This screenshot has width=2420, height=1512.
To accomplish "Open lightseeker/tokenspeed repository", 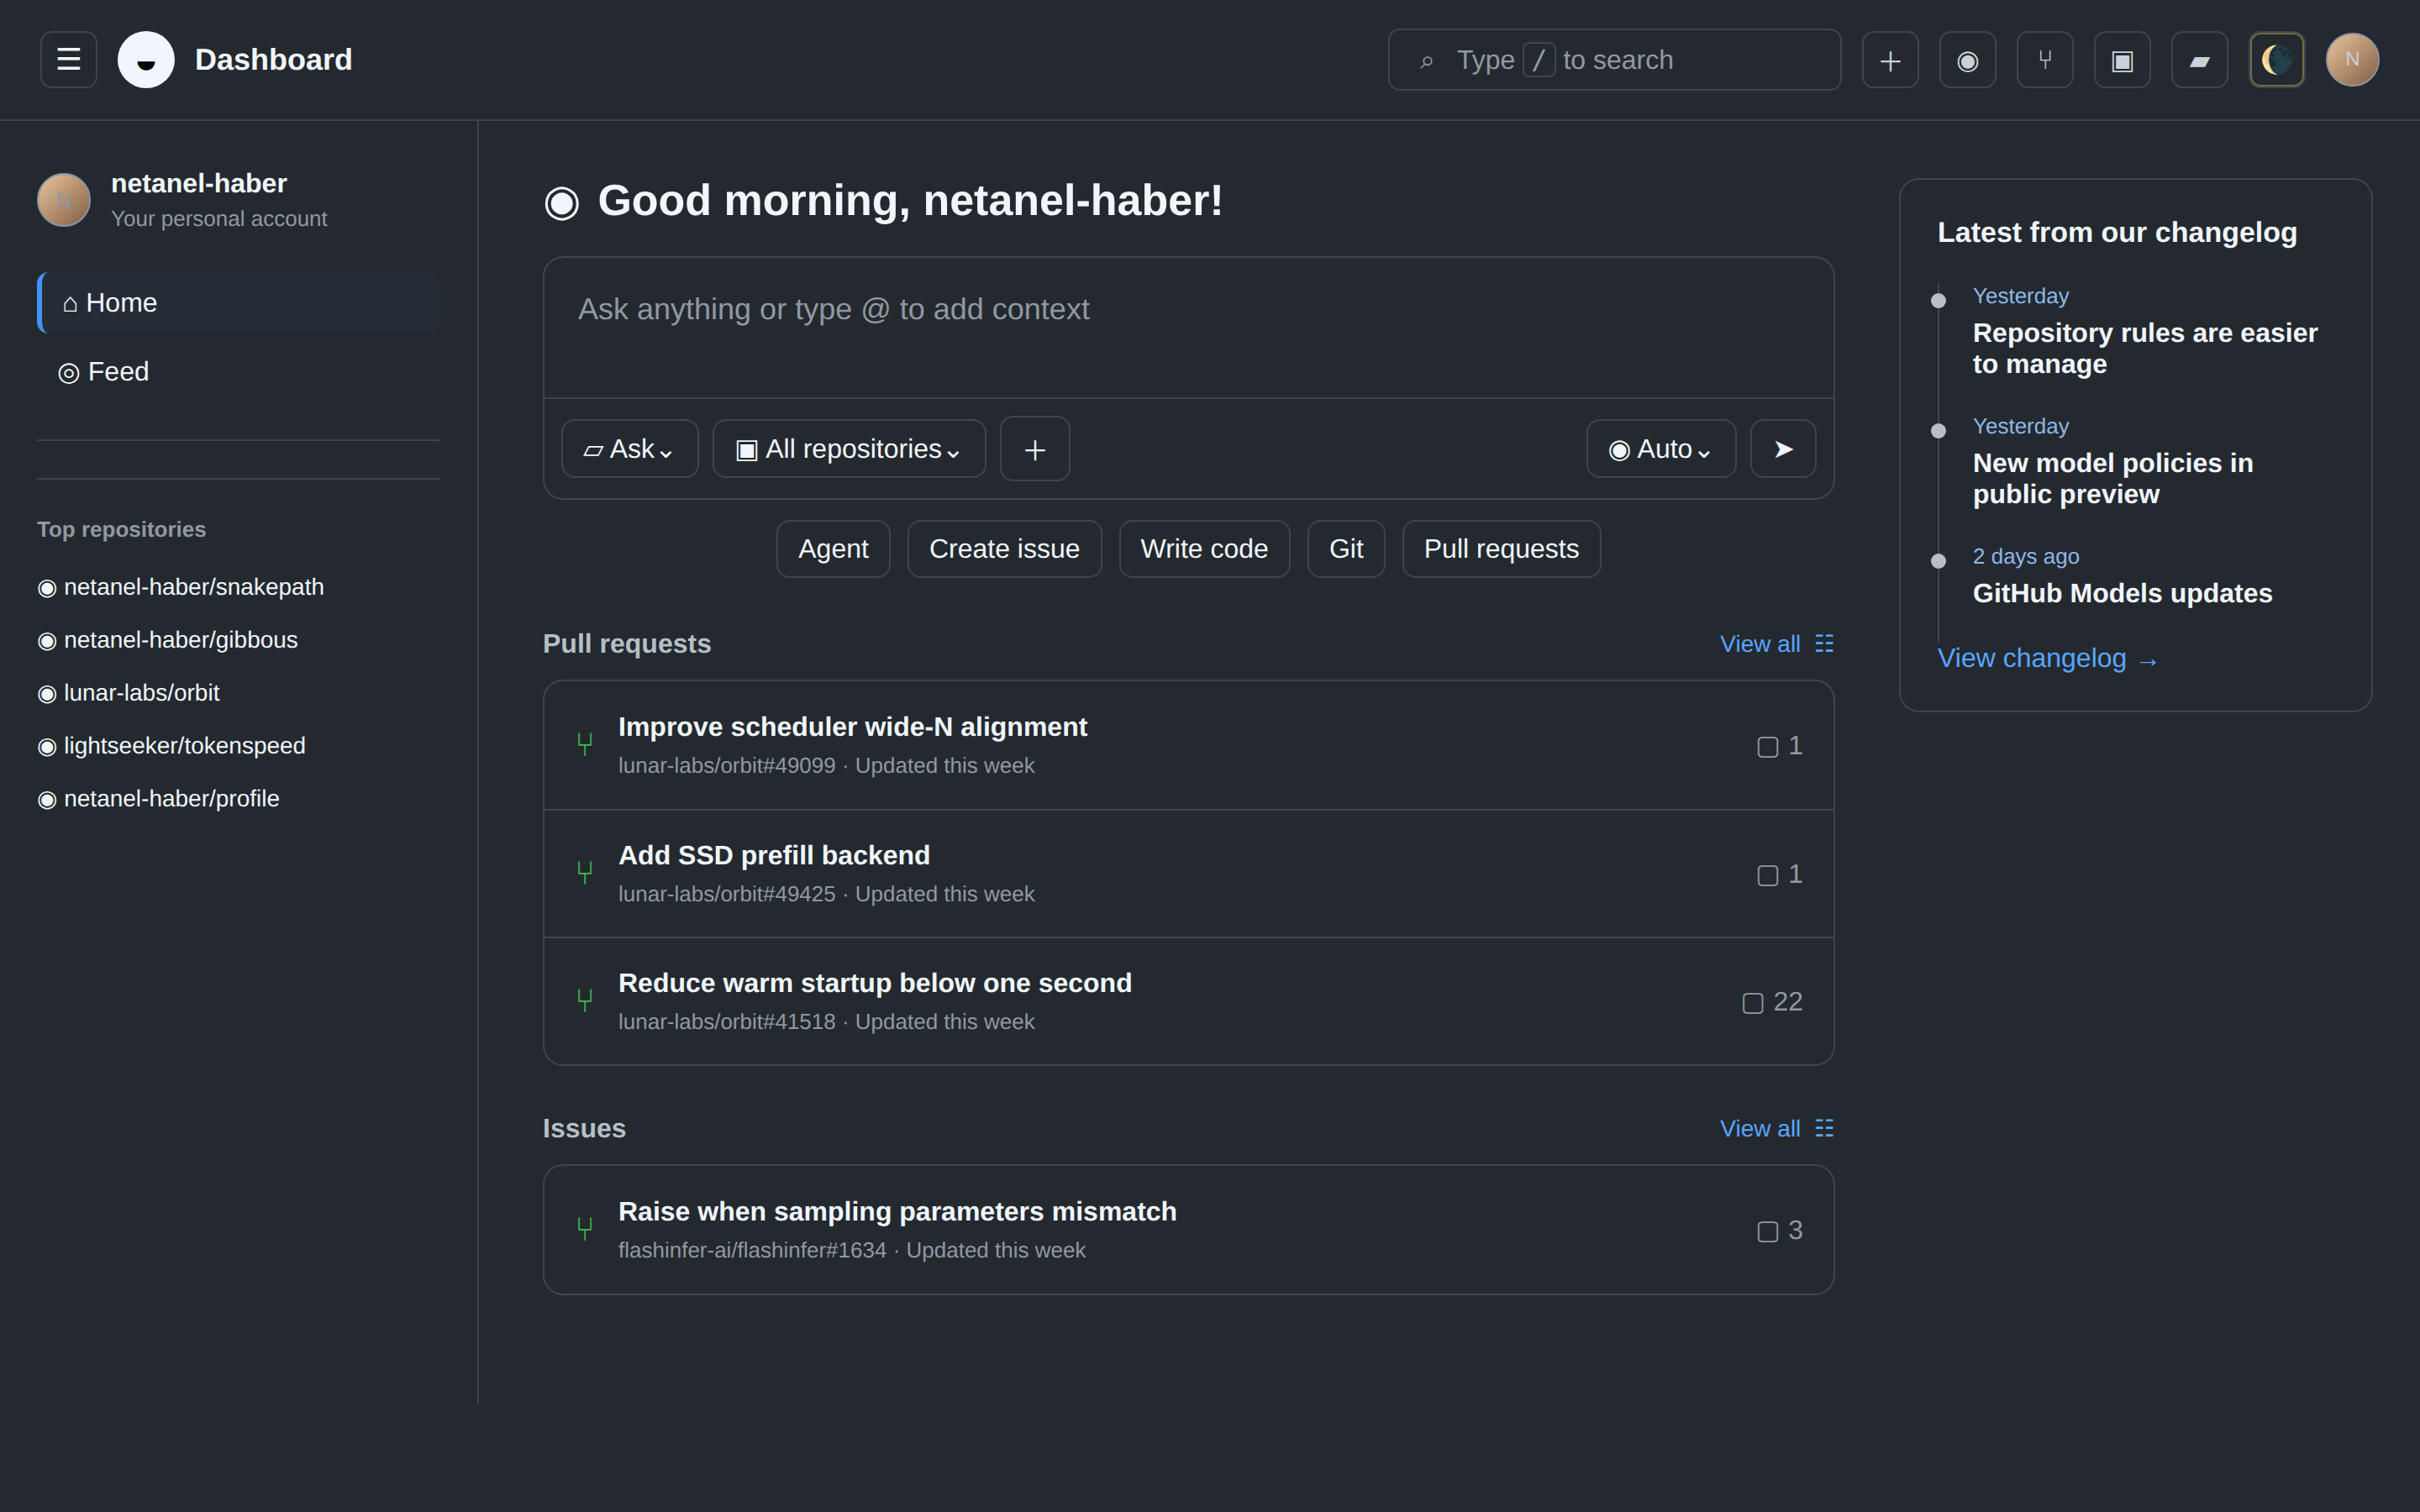I will [172, 746].
